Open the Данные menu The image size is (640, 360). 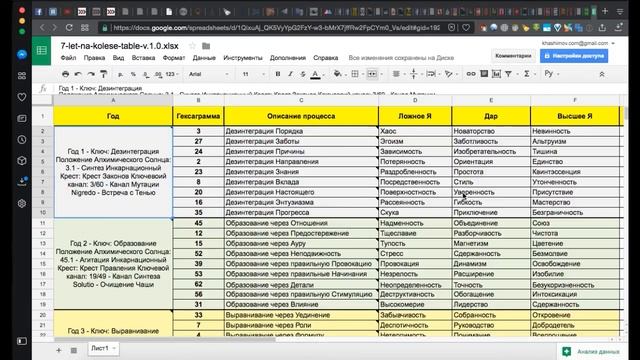coord(204,58)
